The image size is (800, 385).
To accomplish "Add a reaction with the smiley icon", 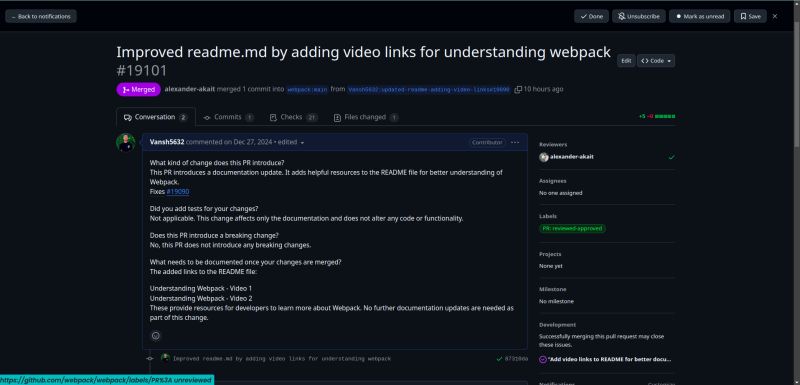I will click(156, 336).
